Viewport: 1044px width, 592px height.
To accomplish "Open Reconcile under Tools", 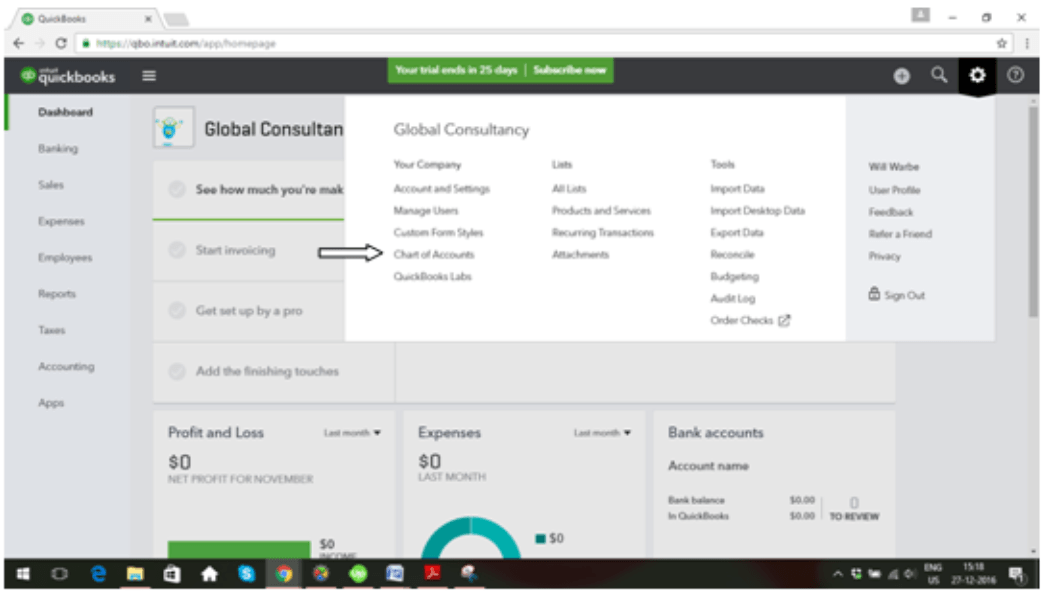I will [x=732, y=255].
